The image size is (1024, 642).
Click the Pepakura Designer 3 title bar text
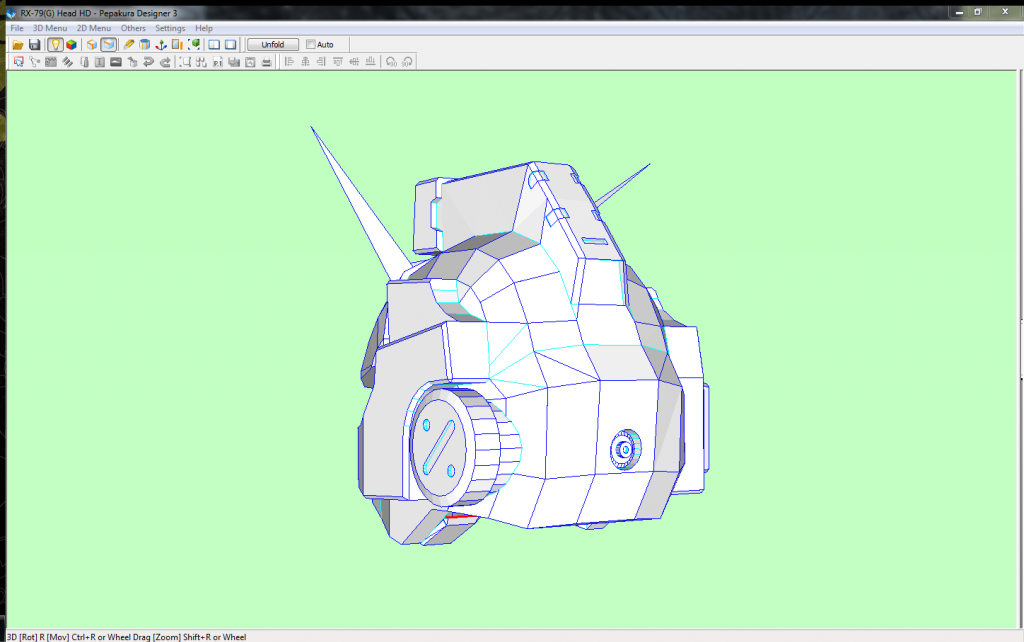tap(99, 13)
